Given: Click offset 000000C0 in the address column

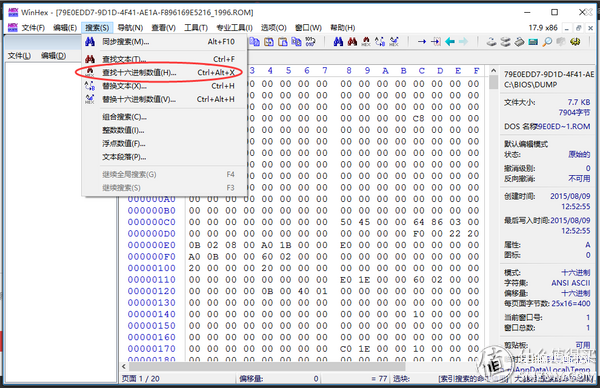Looking at the screenshot, I should point(152,222).
